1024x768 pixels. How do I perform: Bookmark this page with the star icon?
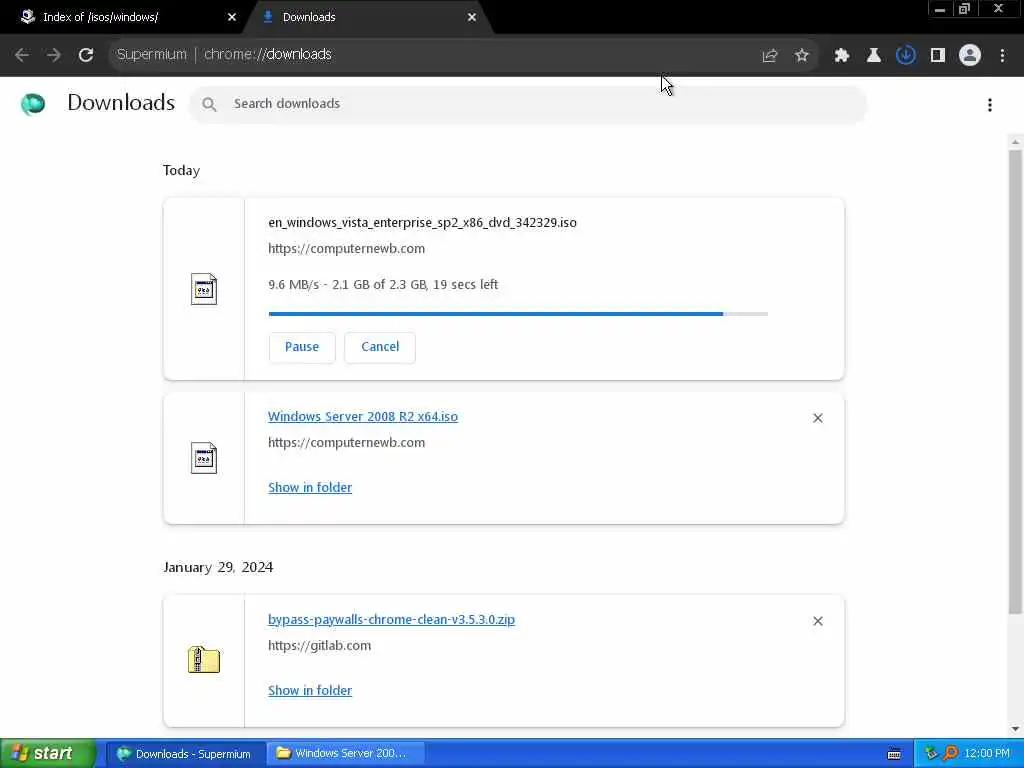pyautogui.click(x=802, y=56)
